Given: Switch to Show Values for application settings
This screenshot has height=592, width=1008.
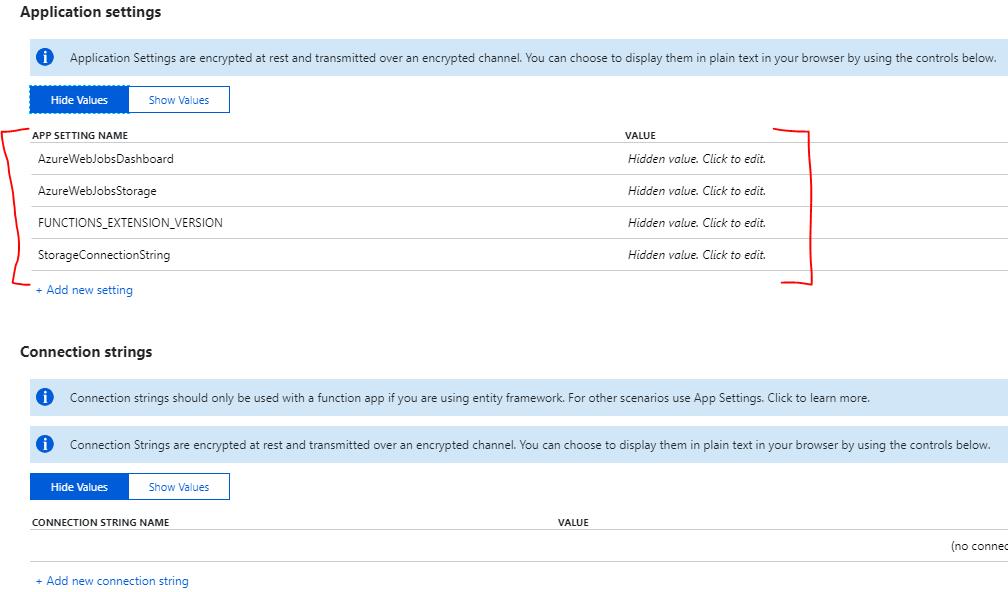Looking at the screenshot, I should [178, 99].
